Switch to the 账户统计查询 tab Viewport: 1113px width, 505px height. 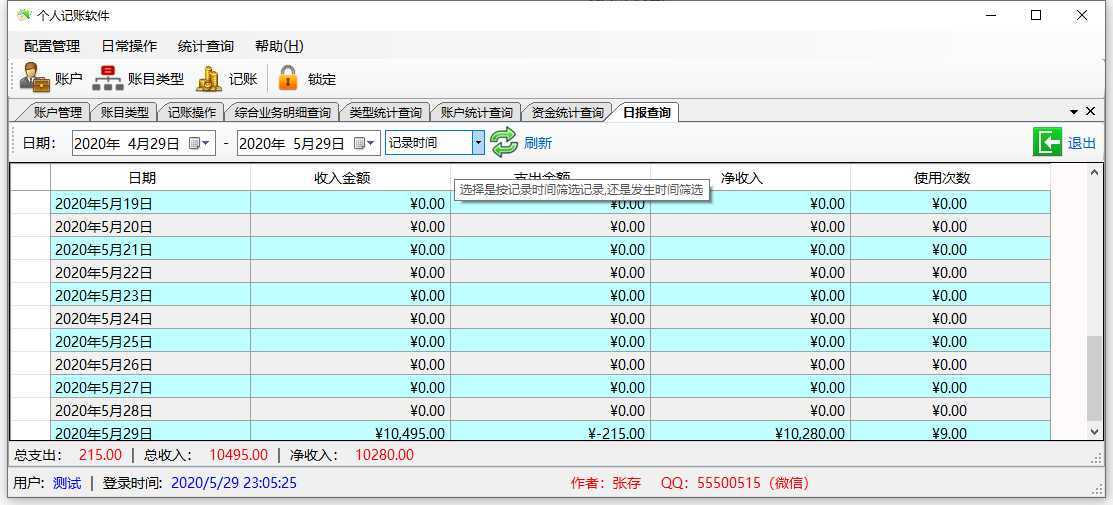click(476, 112)
